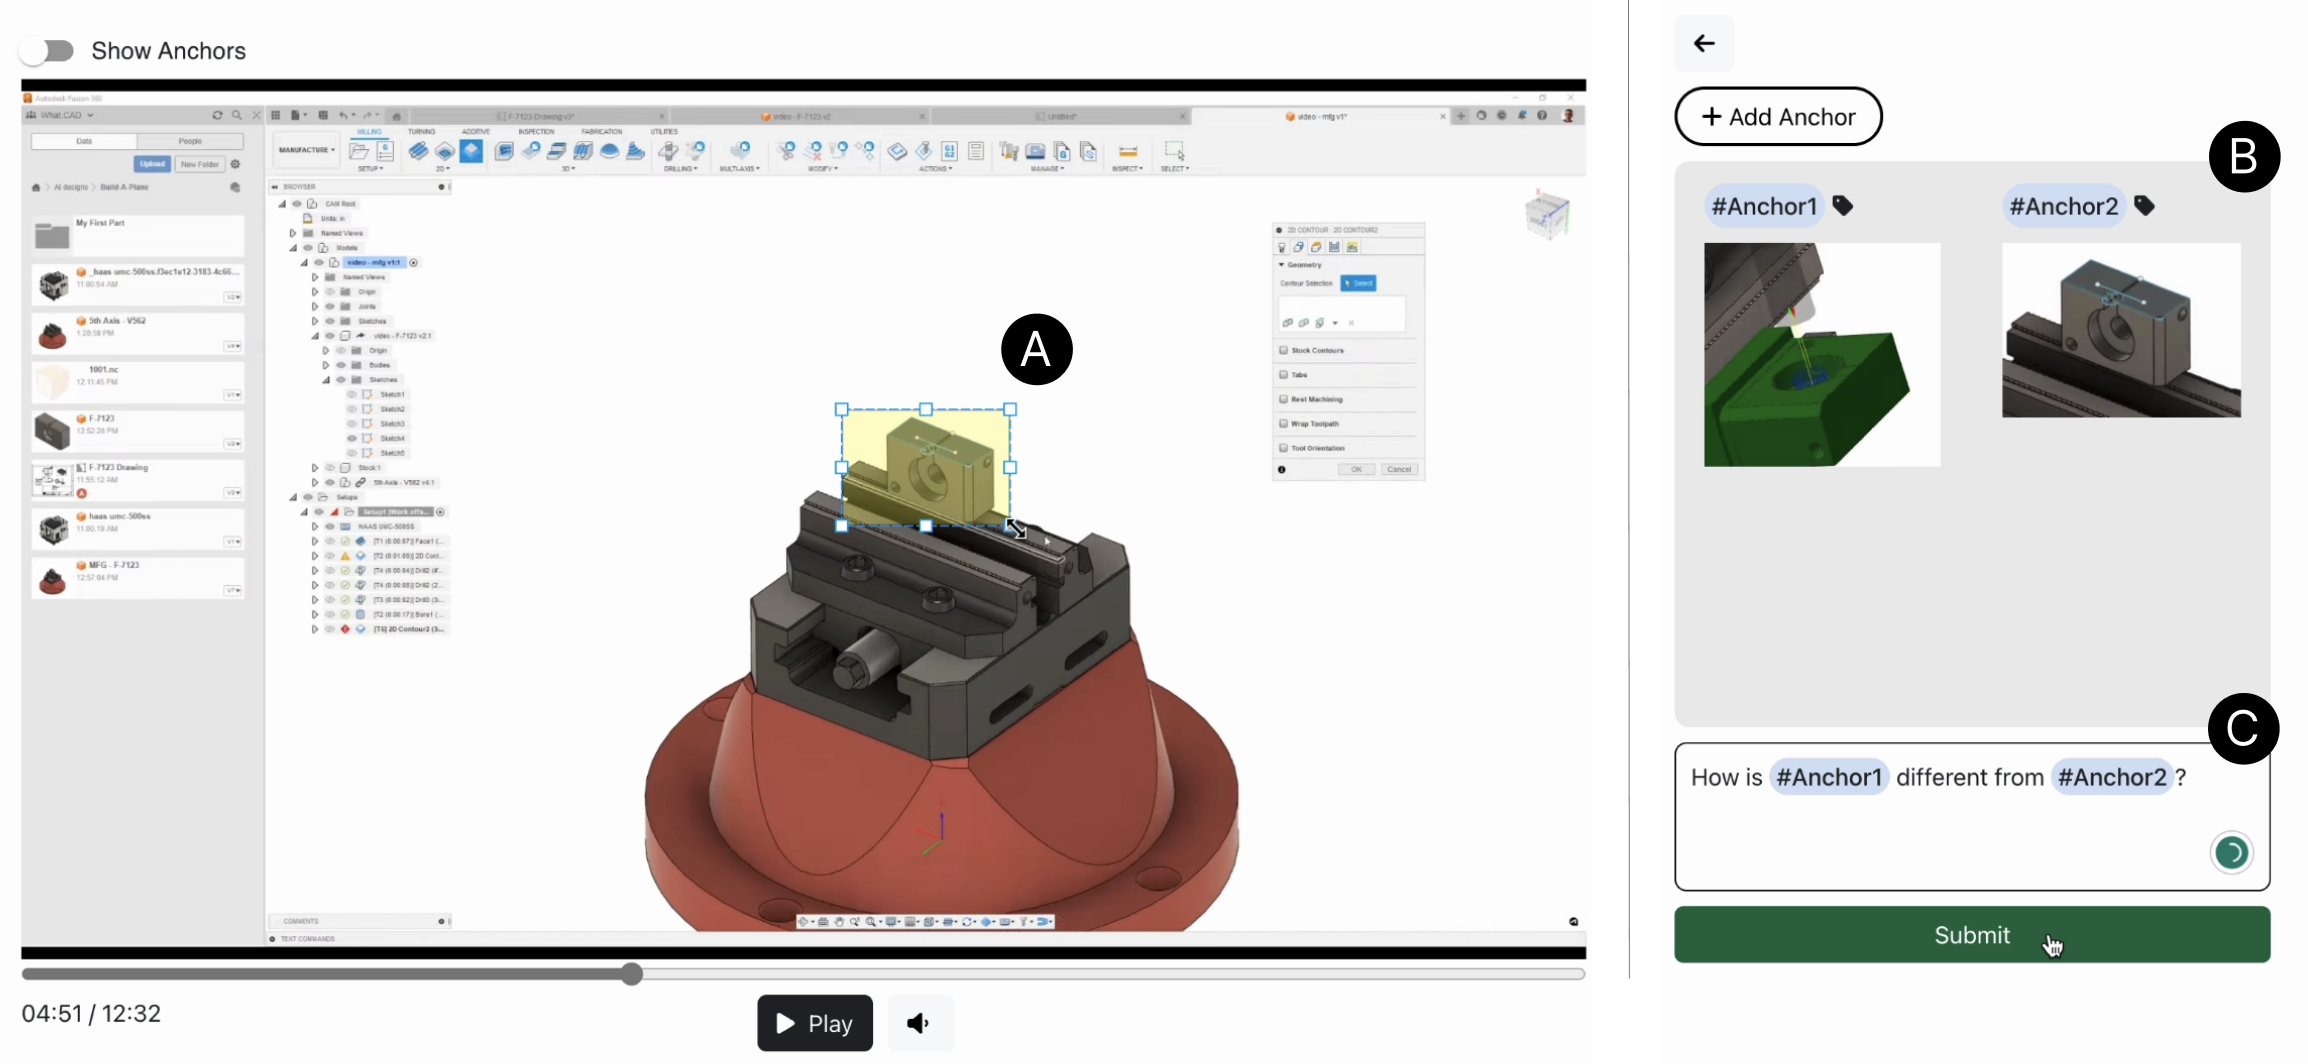
Task: Open the ACTIONS dropdown in ribbon
Action: click(x=935, y=169)
